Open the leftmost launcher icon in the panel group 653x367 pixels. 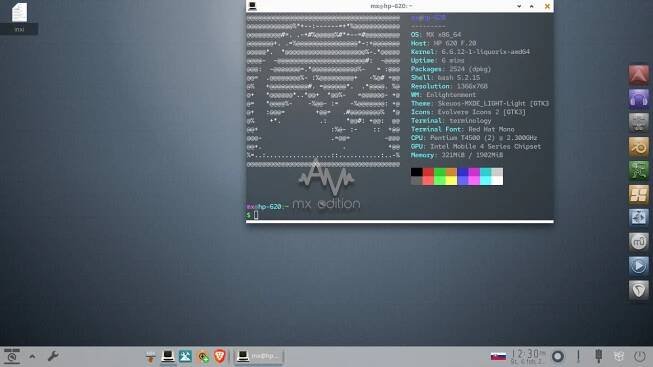151,357
